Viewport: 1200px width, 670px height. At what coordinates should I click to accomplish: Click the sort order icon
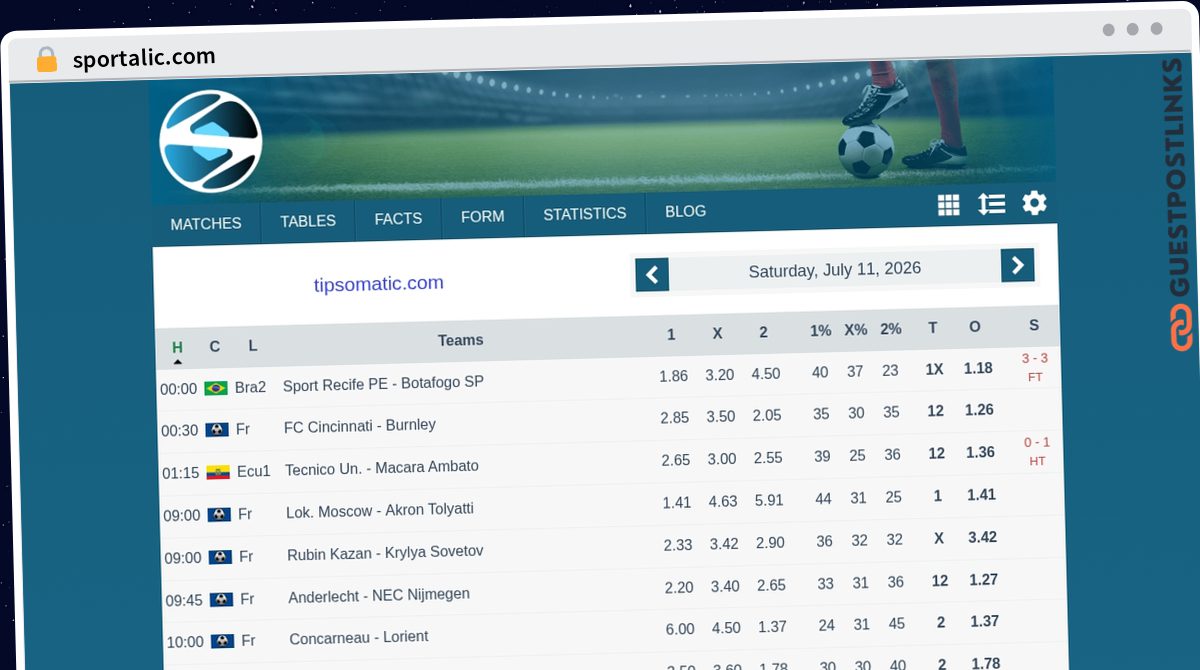pos(991,204)
